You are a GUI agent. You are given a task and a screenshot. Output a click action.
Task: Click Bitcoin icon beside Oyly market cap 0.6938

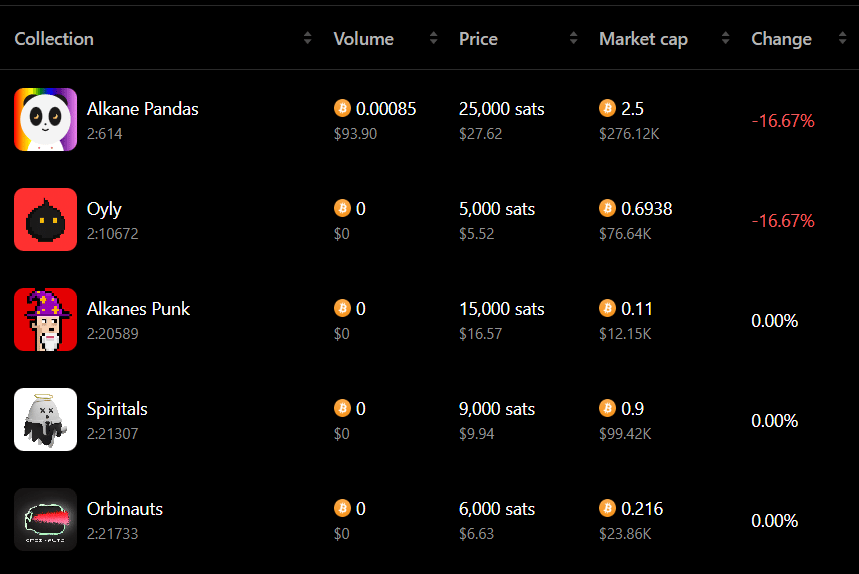tap(608, 208)
